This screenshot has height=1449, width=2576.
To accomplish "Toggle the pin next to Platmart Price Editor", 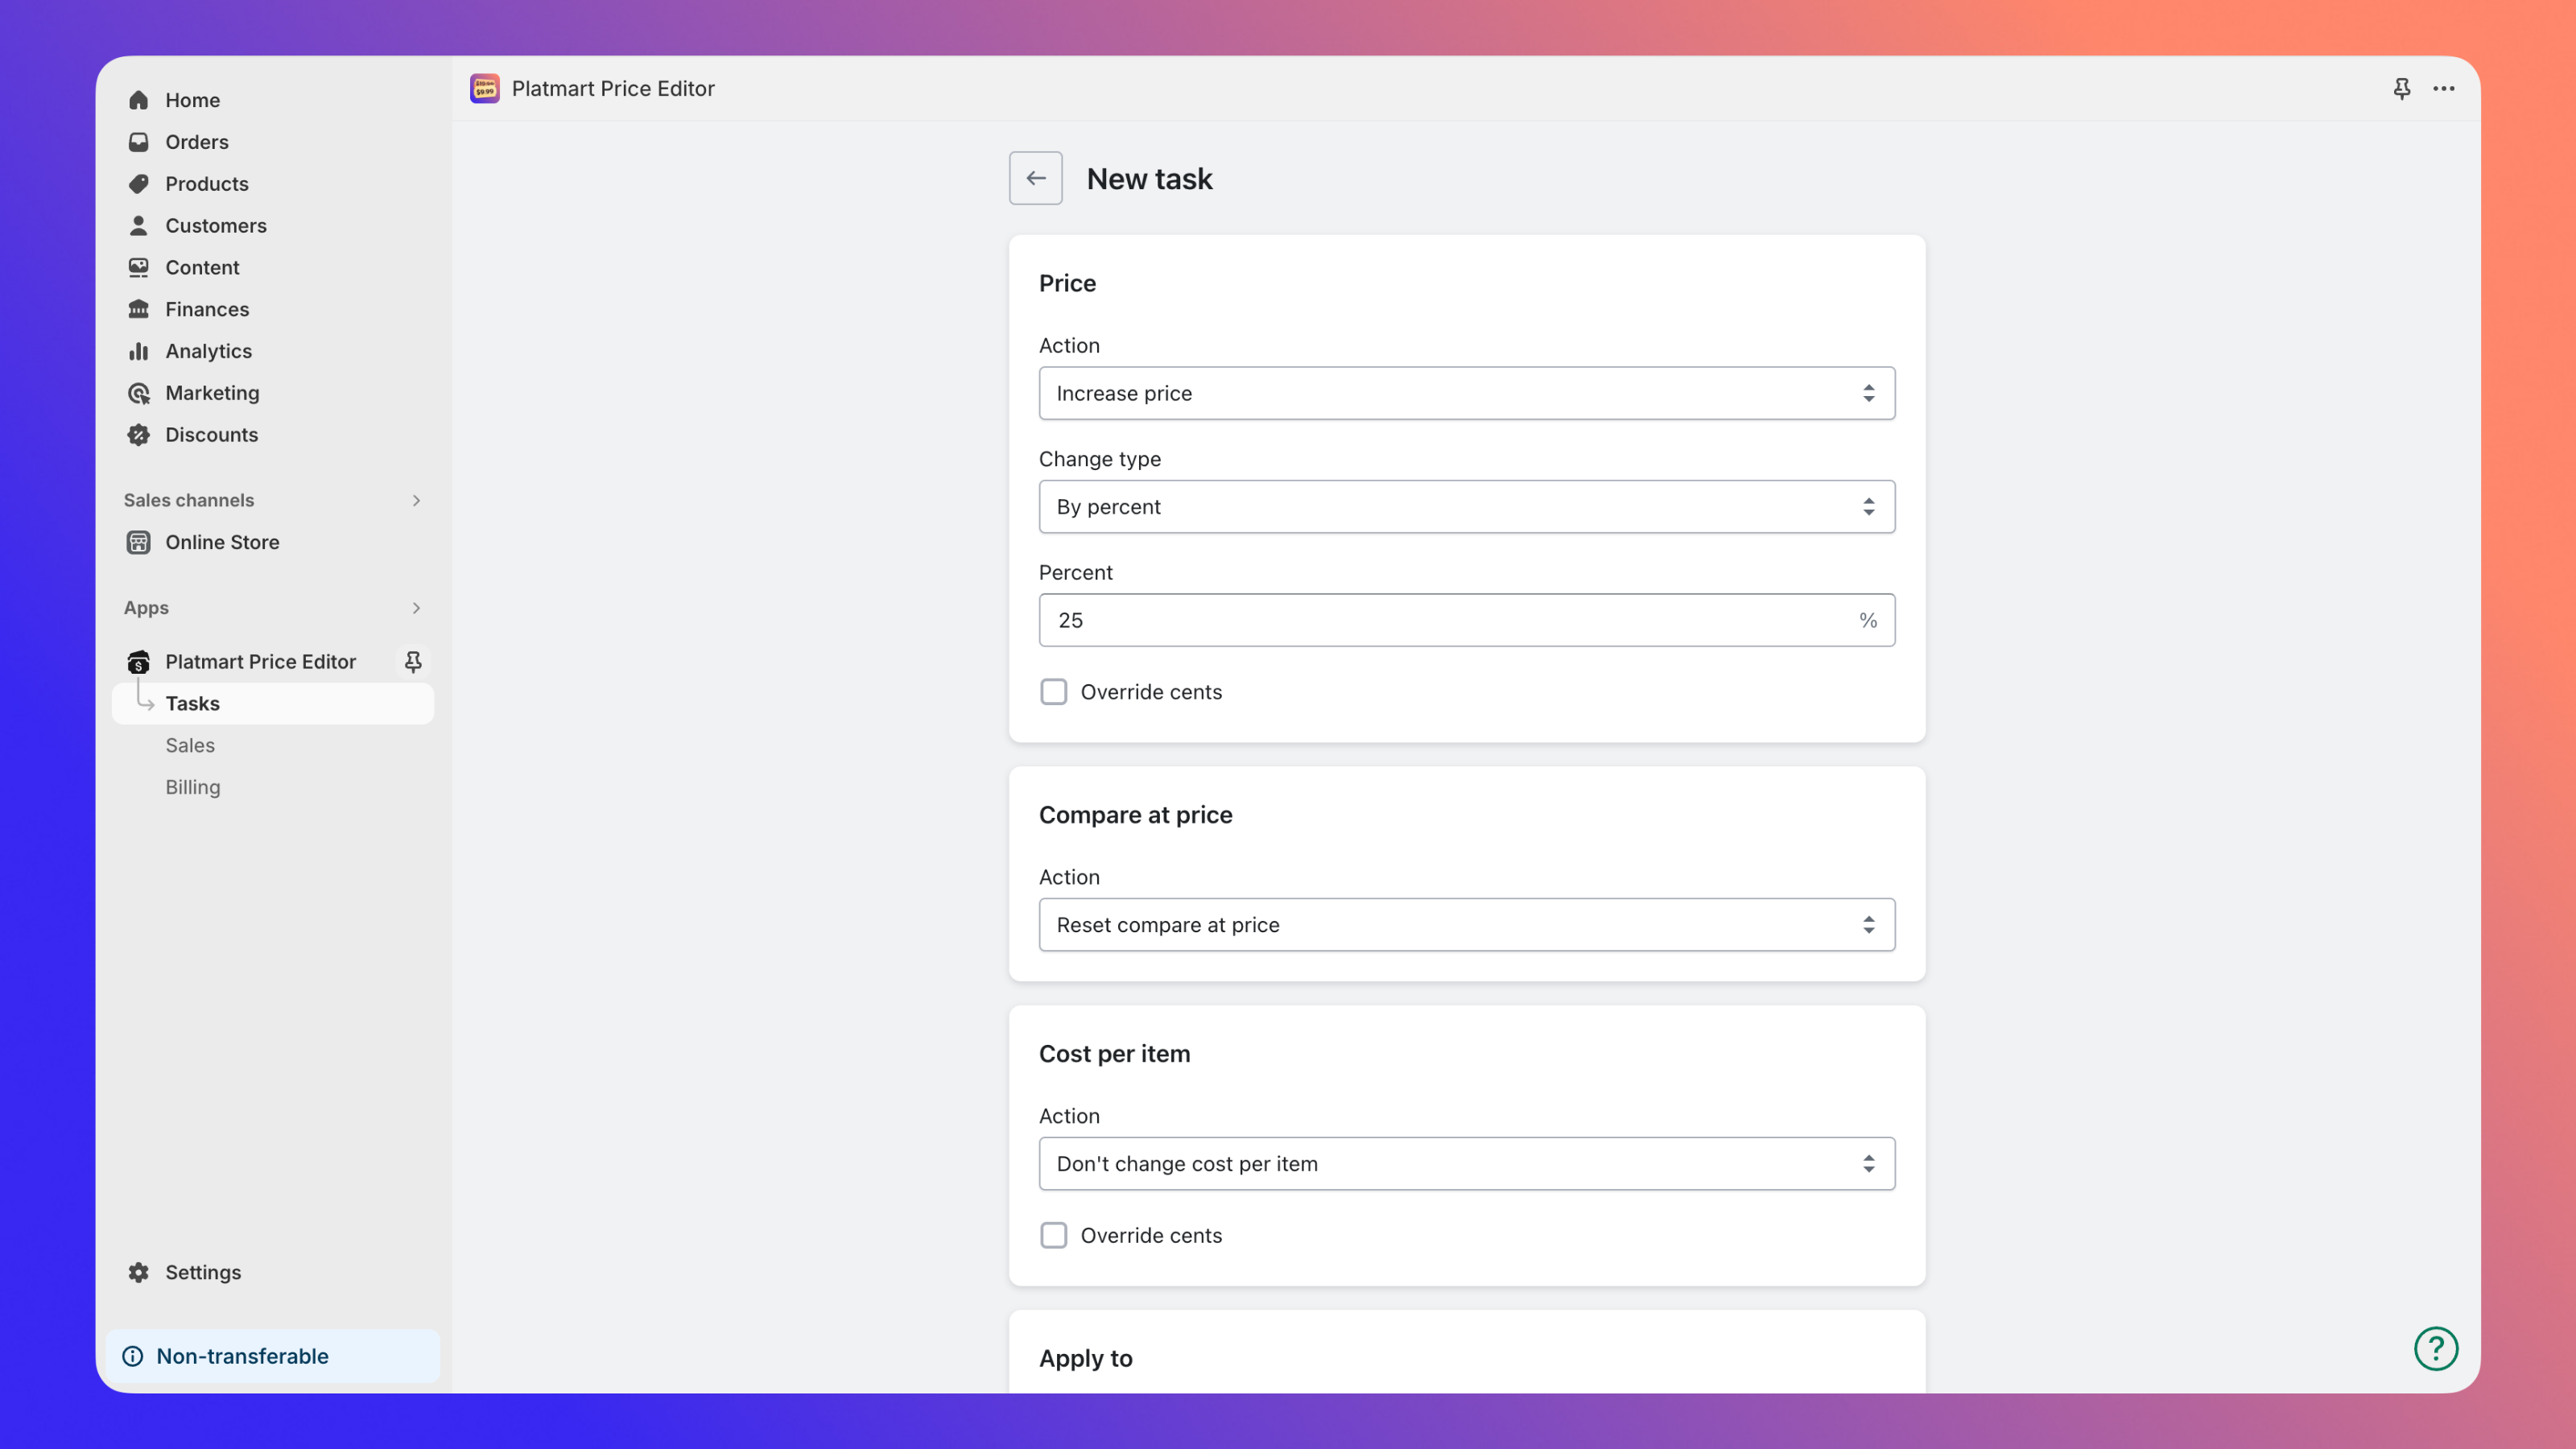I will [413, 661].
